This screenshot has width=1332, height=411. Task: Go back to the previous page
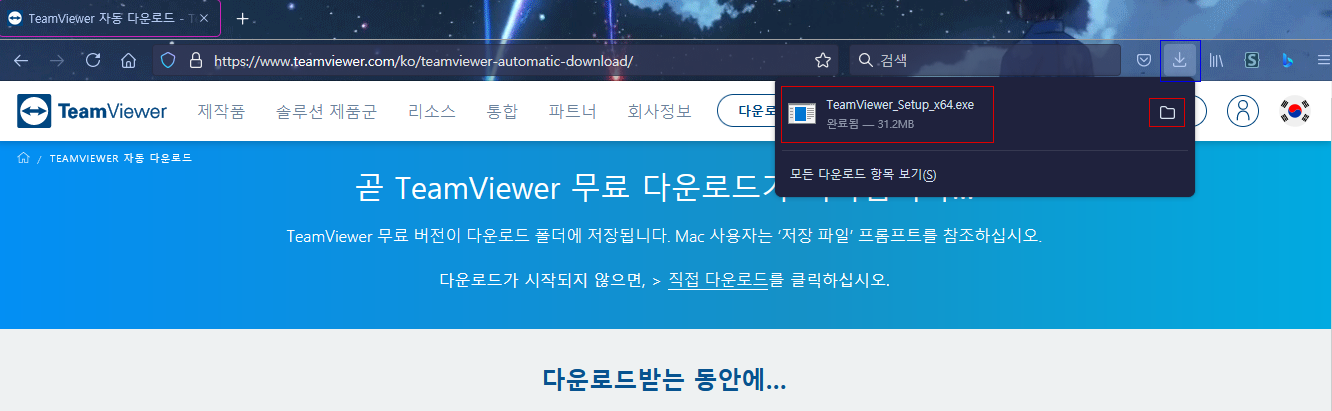[x=21, y=60]
